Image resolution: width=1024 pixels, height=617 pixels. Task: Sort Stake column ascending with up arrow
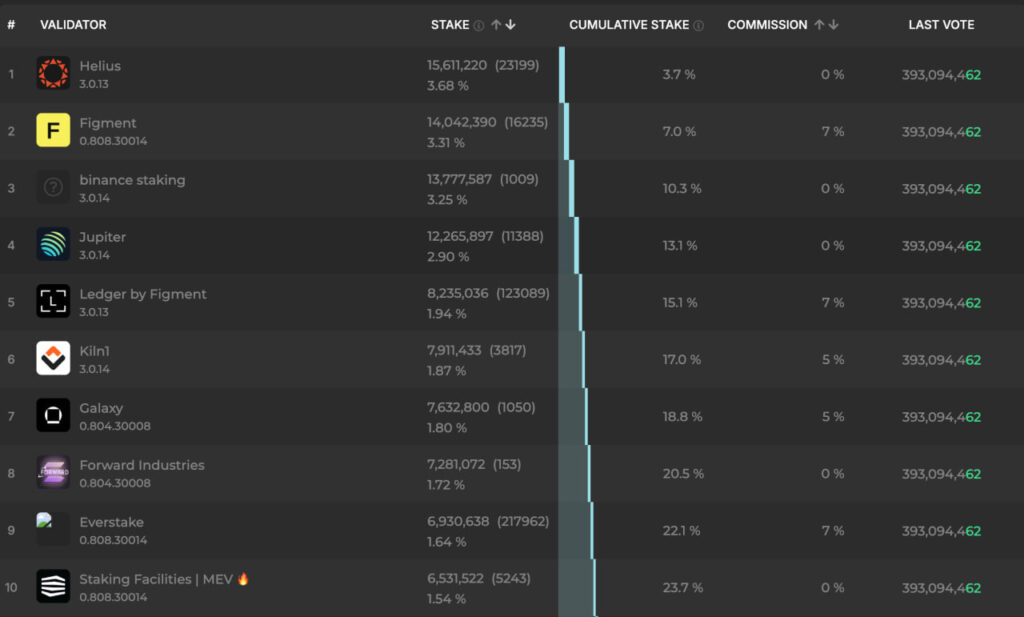pyautogui.click(x=496, y=25)
